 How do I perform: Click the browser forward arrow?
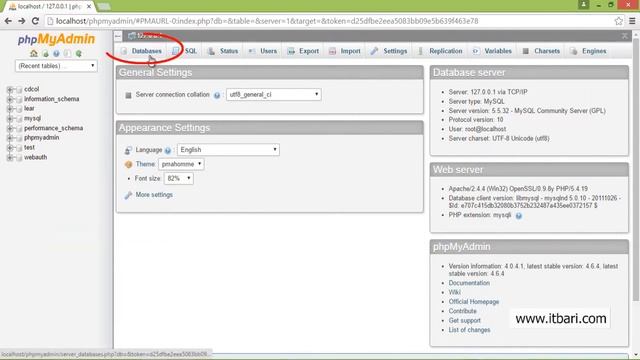click(x=22, y=21)
